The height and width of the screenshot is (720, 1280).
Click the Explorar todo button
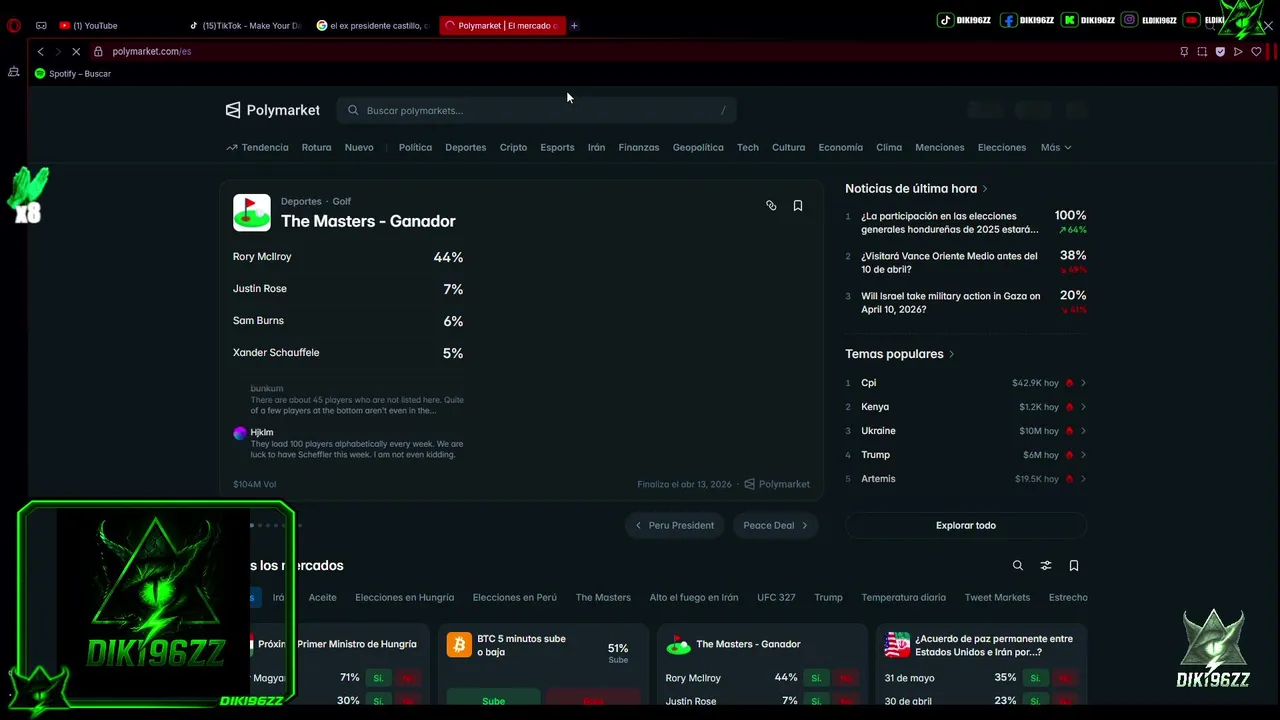point(966,525)
